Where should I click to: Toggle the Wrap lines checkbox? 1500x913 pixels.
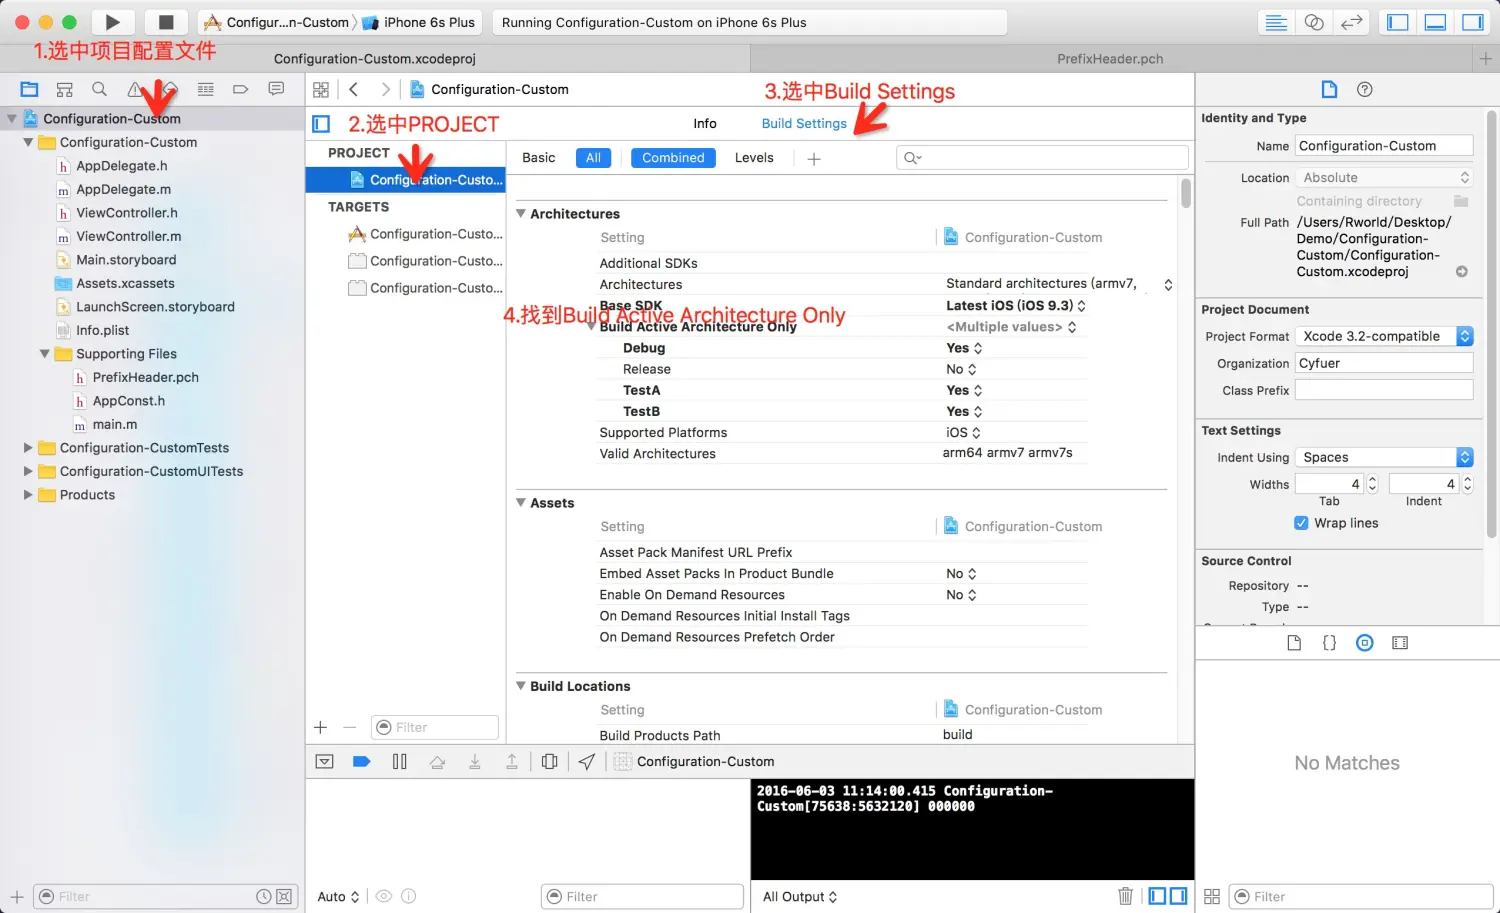tap(1301, 523)
